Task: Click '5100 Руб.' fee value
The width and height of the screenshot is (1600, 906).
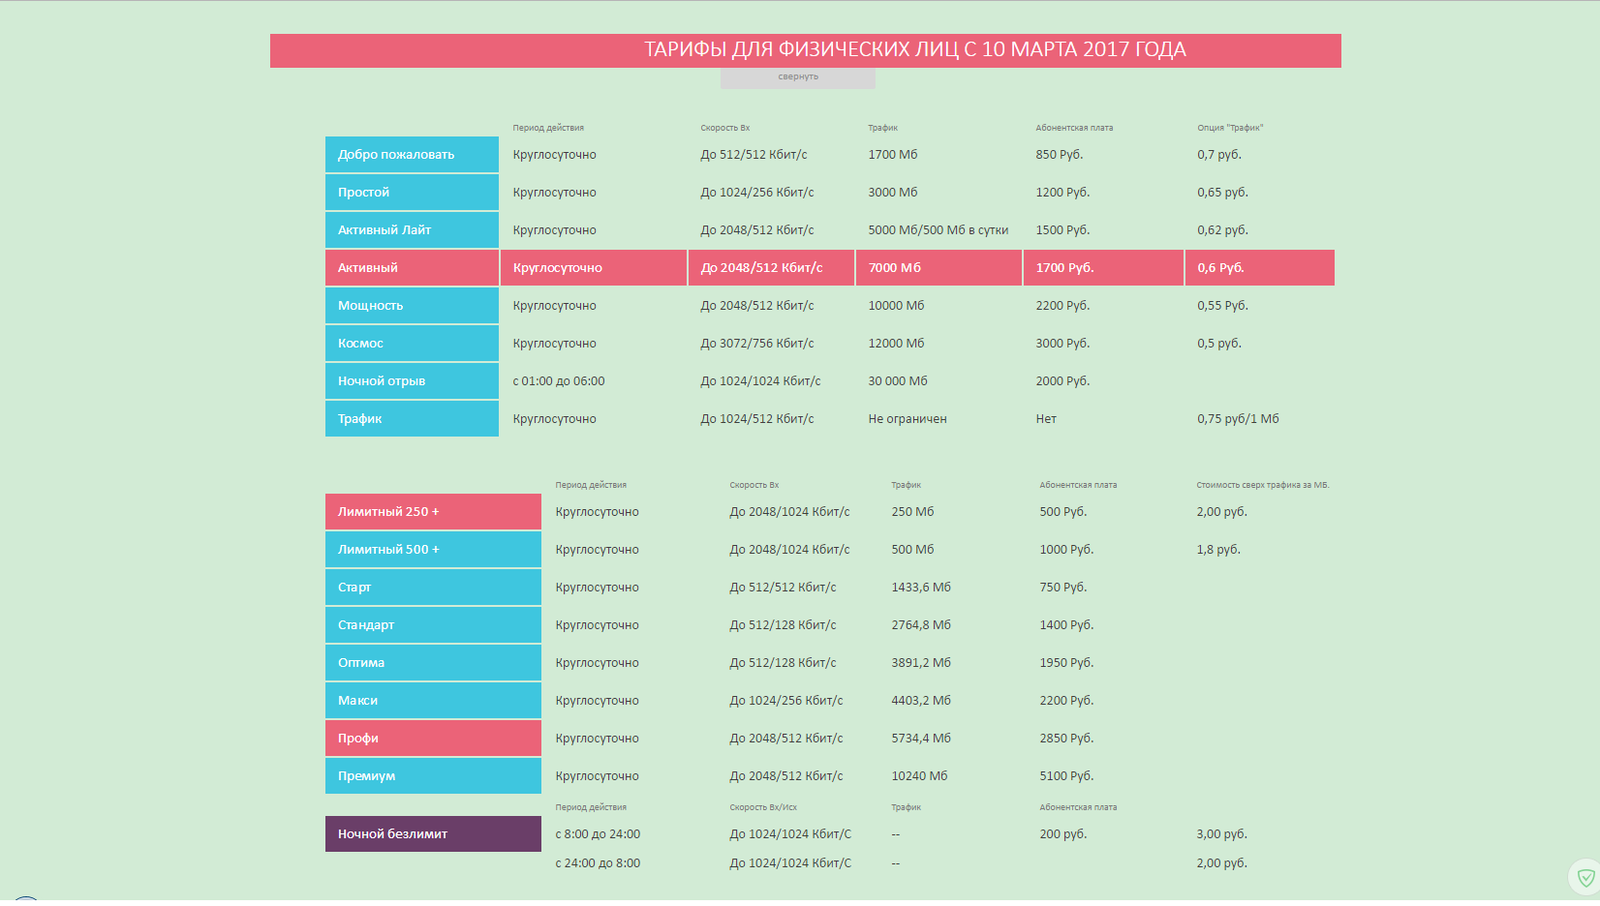Action: [x=1066, y=776]
